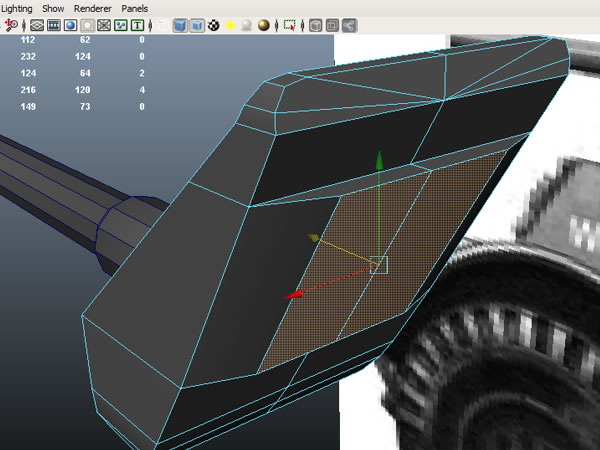Click the Textured checker-sphere icon

(x=213, y=25)
